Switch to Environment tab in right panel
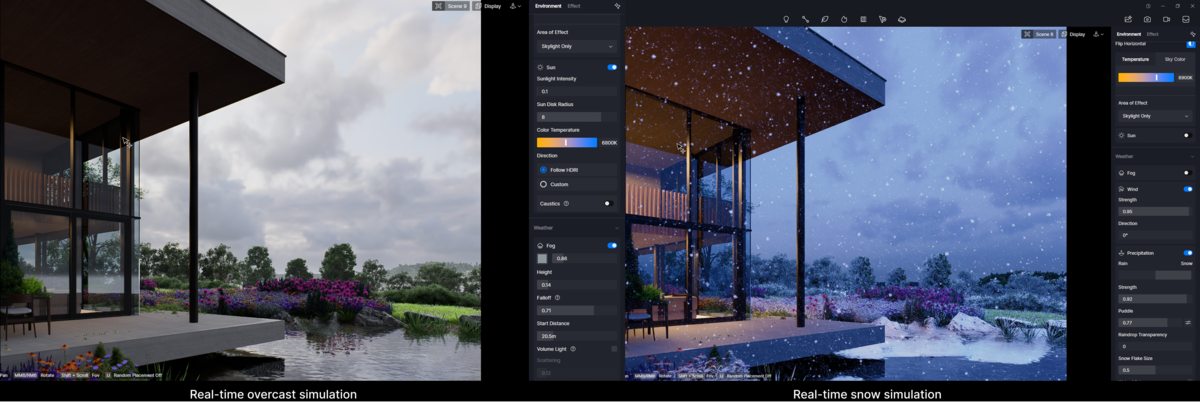The height and width of the screenshot is (414, 1200). (1129, 34)
